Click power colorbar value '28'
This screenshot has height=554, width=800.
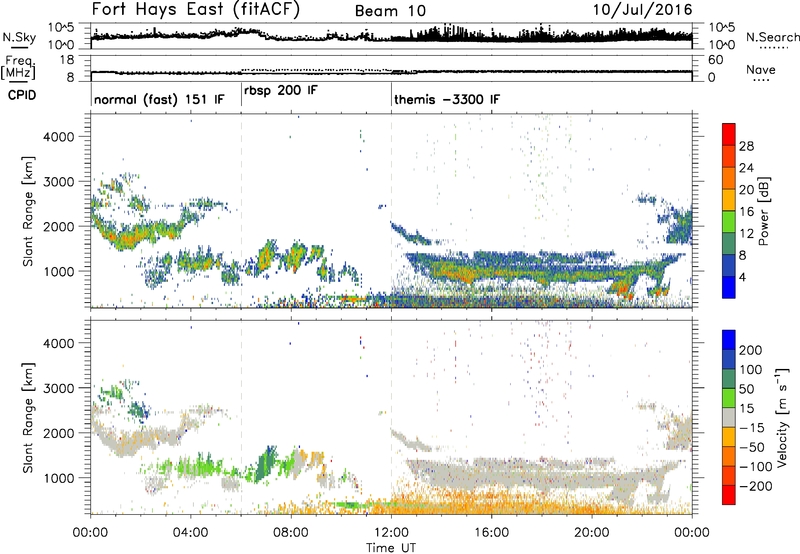(x=746, y=146)
